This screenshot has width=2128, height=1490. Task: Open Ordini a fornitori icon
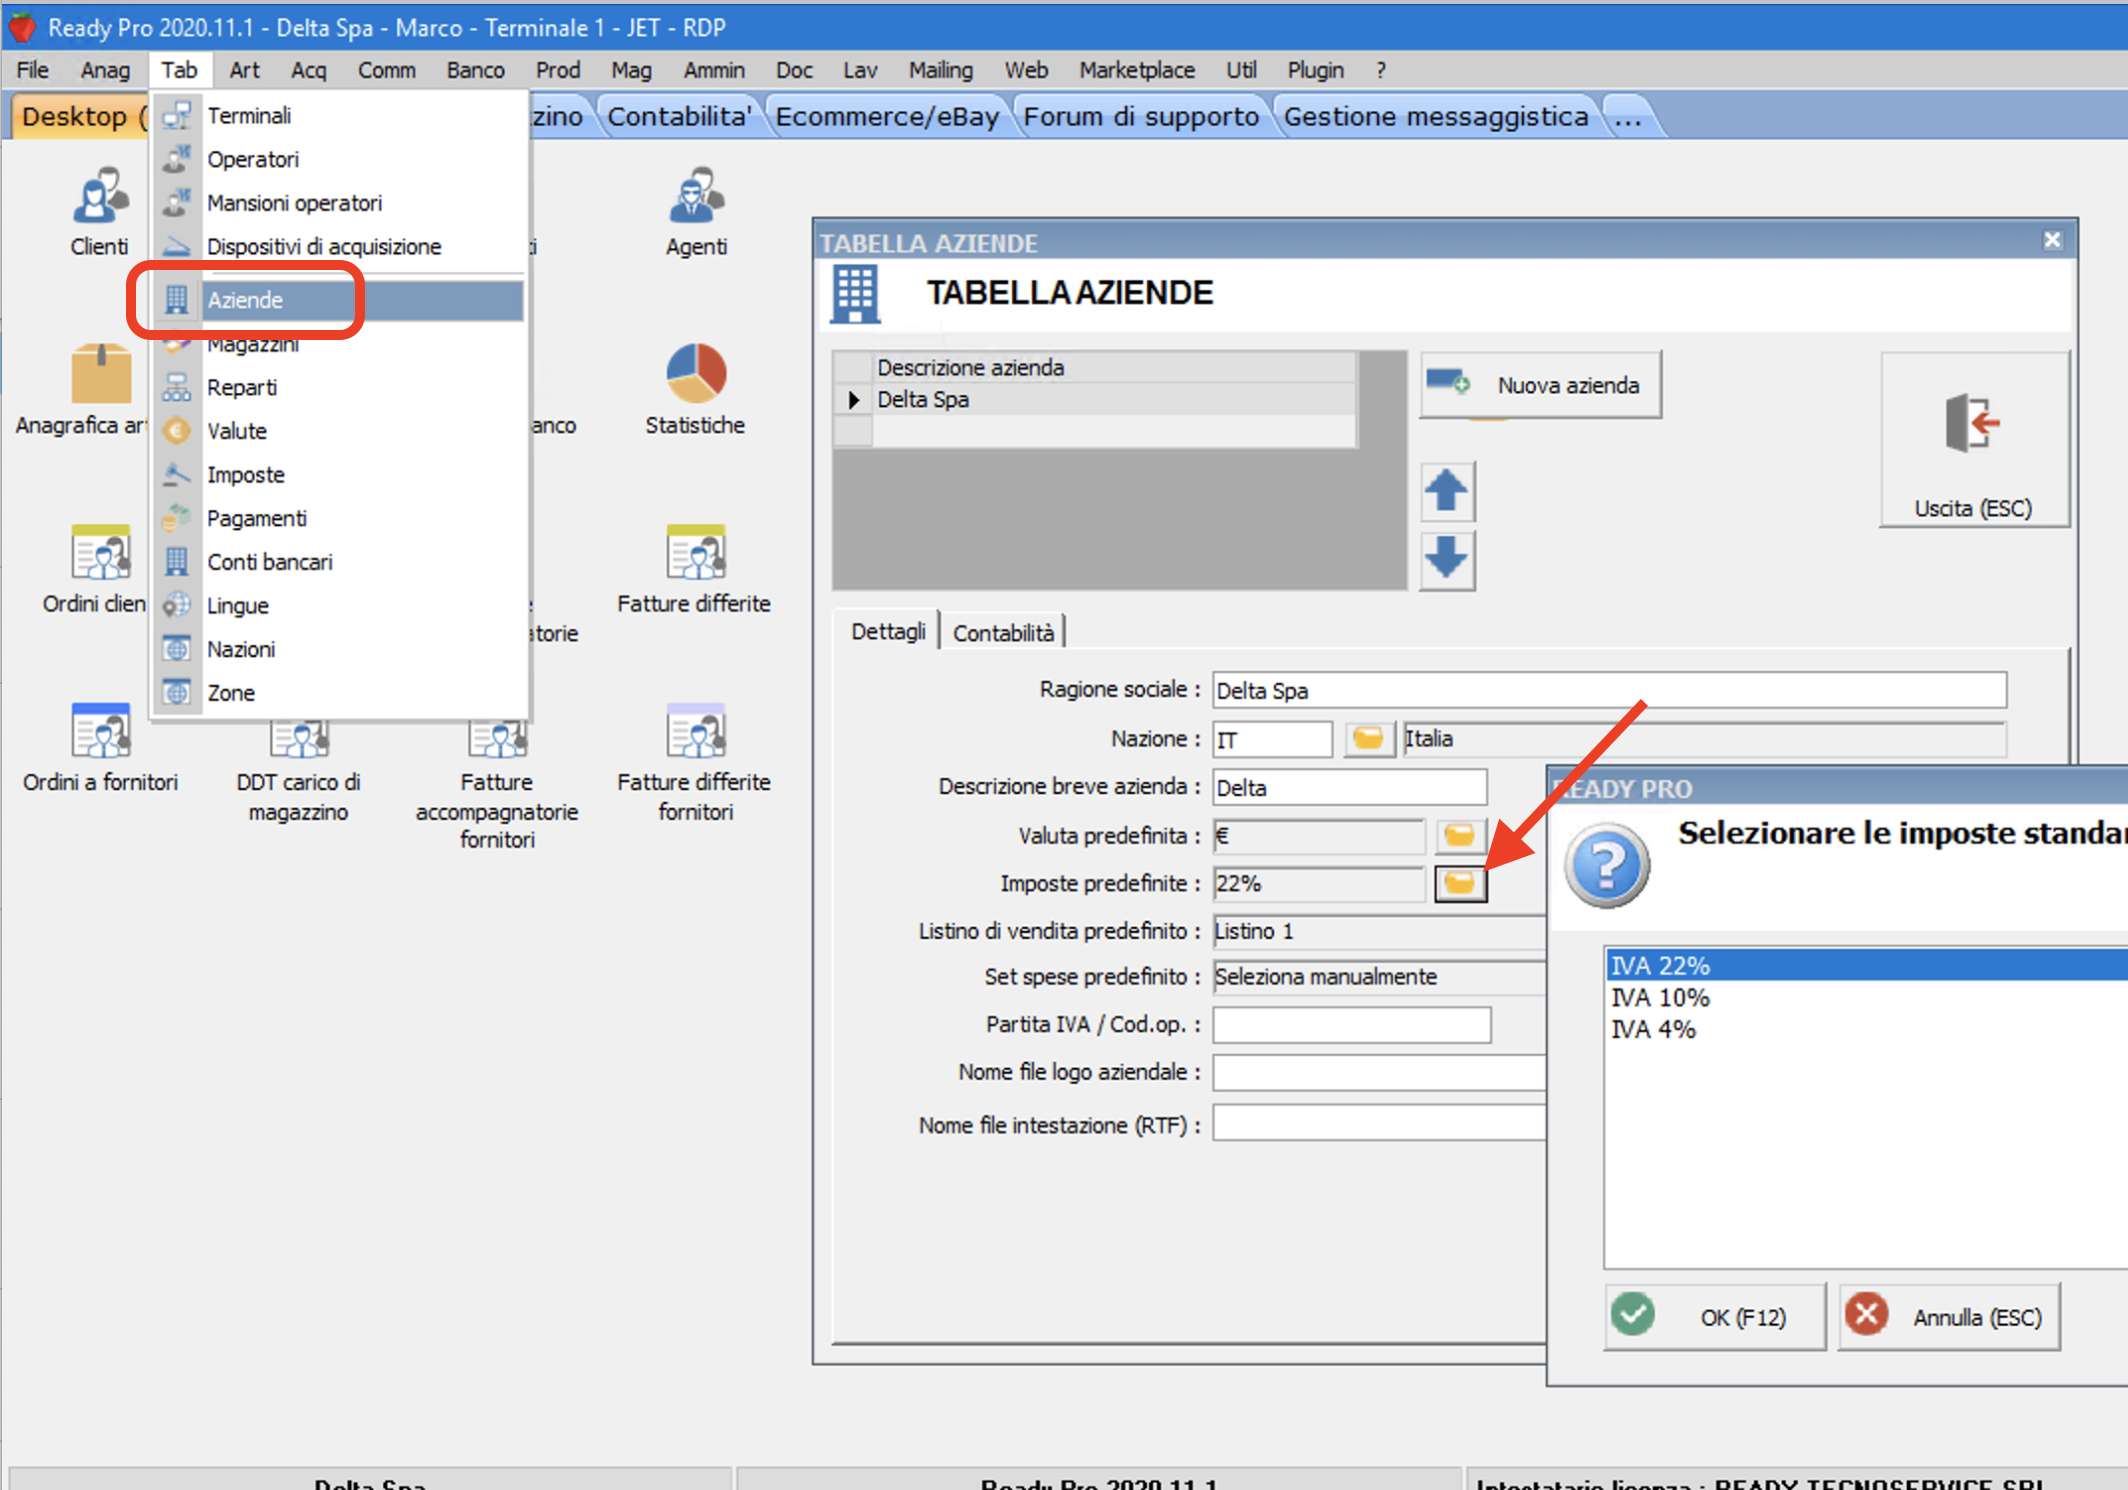pyautogui.click(x=100, y=732)
